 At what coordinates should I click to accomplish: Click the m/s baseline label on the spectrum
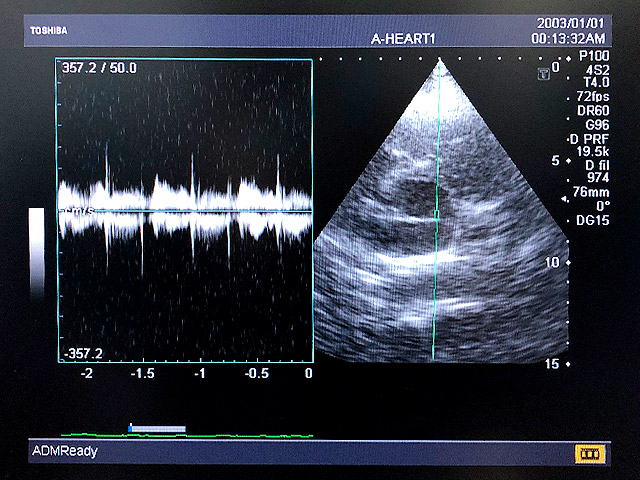(78, 211)
